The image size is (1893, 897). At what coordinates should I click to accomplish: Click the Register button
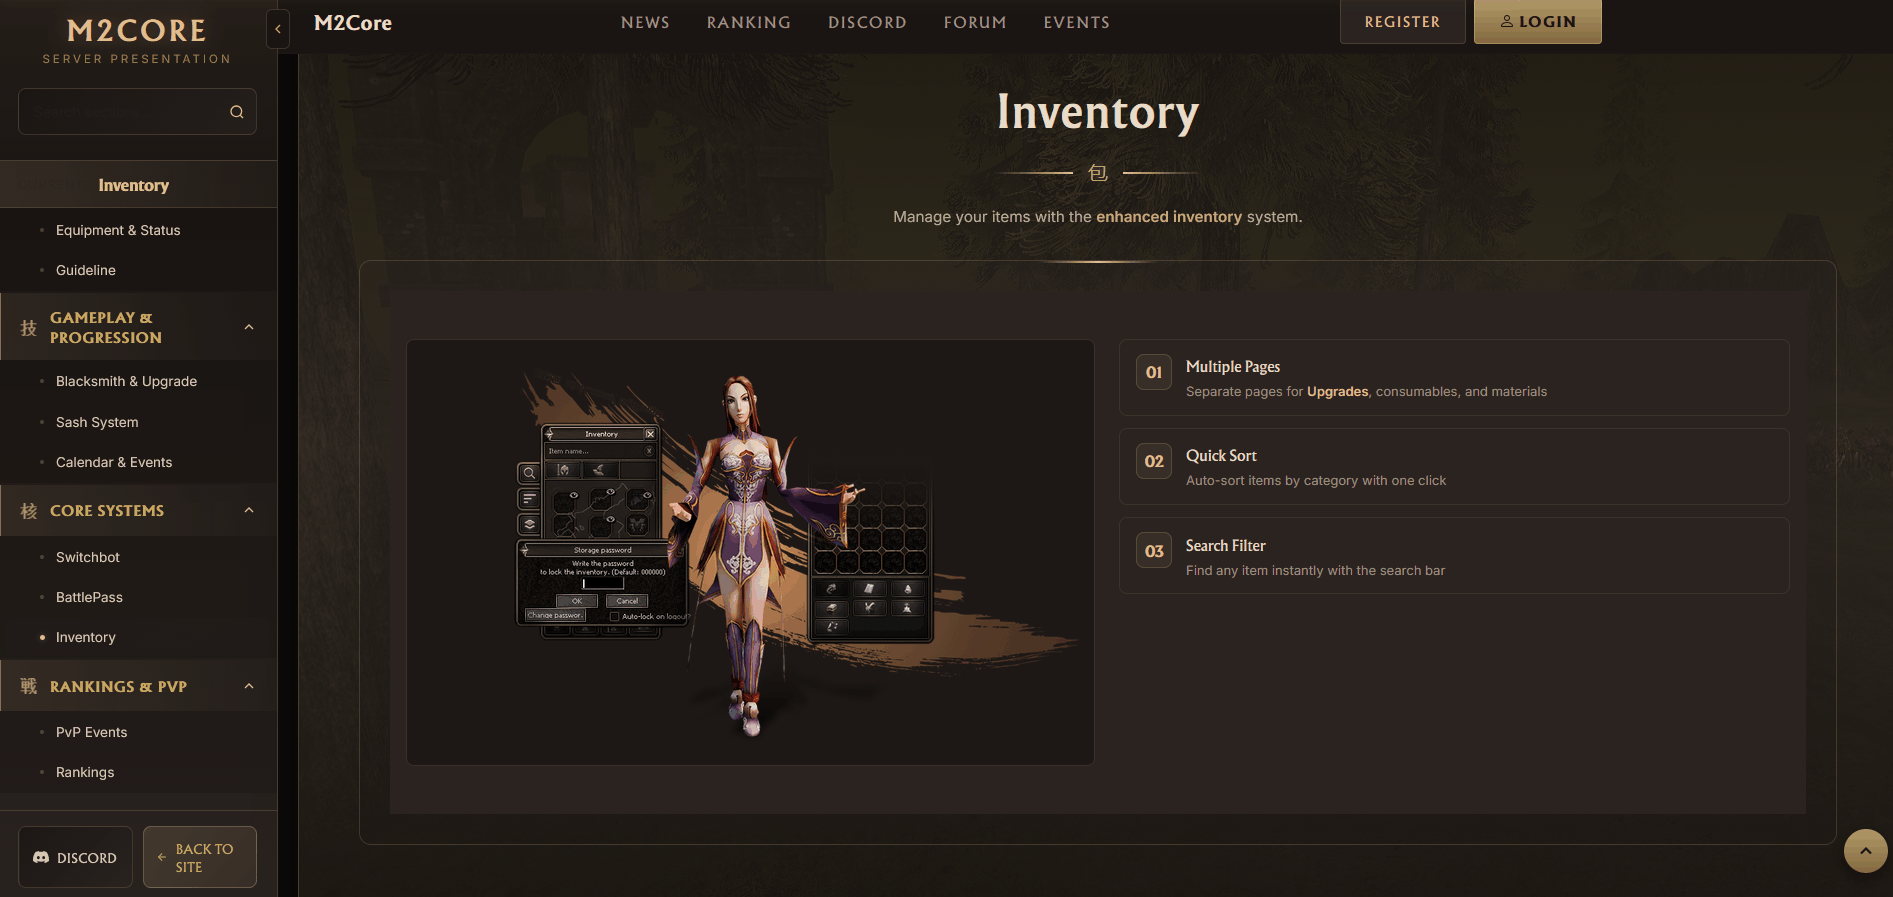[x=1402, y=22]
